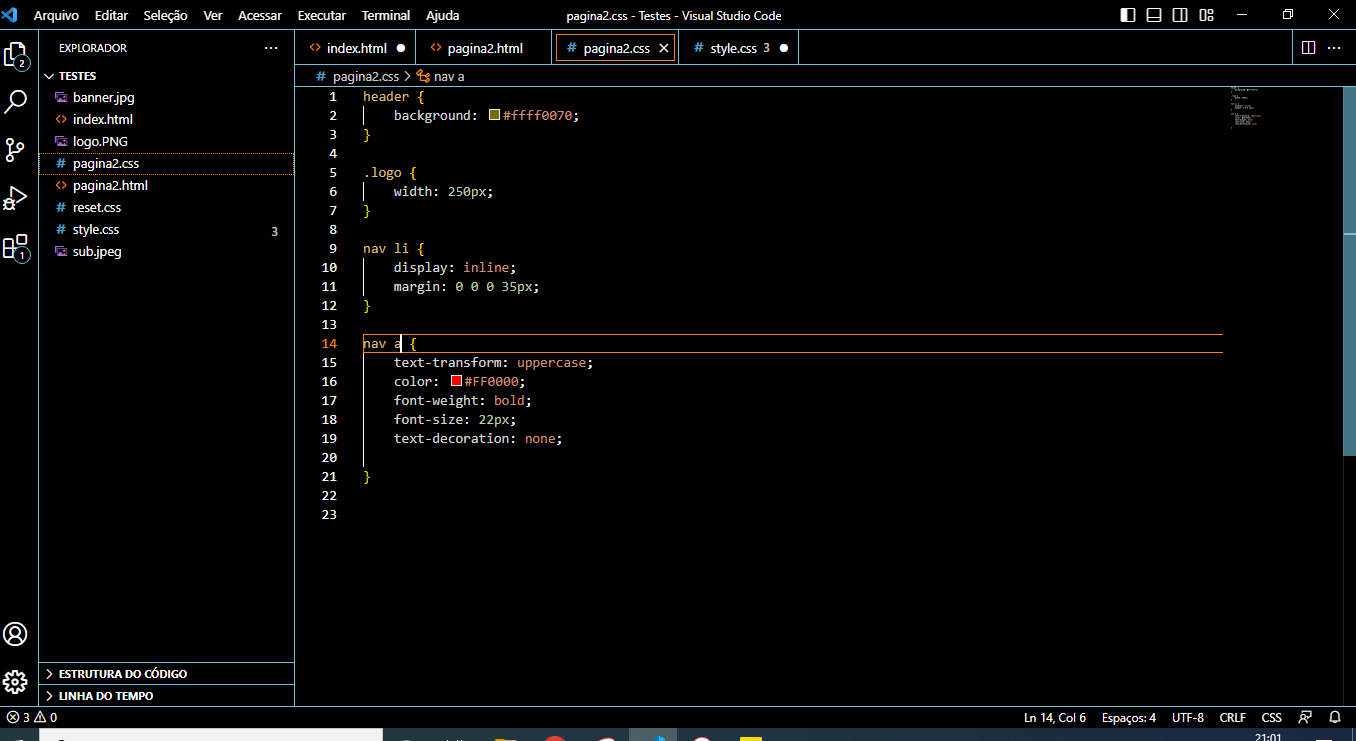This screenshot has width=1356, height=741.
Task: Open Explorer views and more actions ellipsis
Action: [x=271, y=47]
